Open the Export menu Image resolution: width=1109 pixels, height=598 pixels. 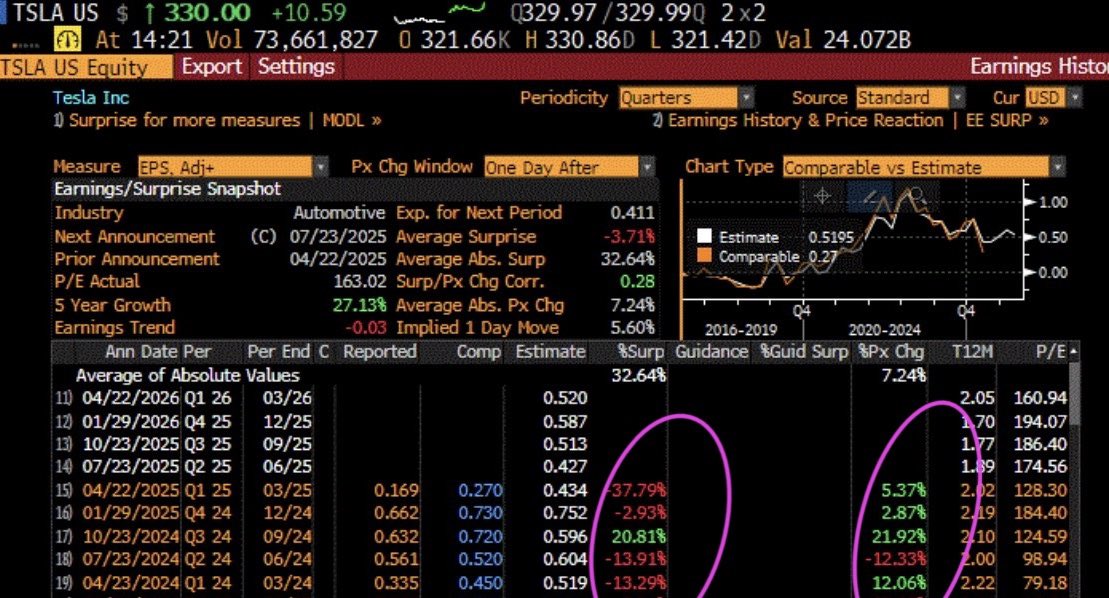(211, 66)
